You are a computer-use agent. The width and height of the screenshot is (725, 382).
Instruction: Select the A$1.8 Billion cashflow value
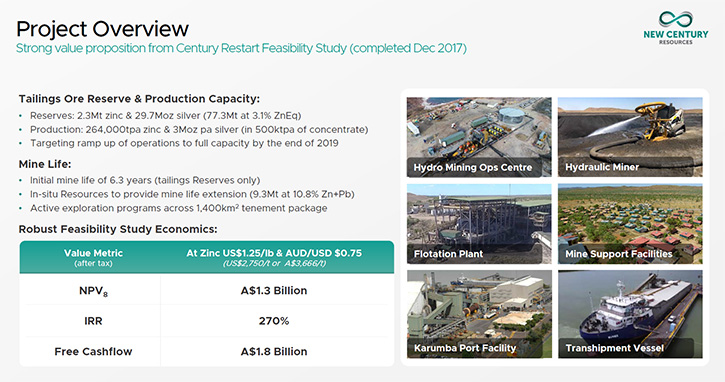[274, 351]
